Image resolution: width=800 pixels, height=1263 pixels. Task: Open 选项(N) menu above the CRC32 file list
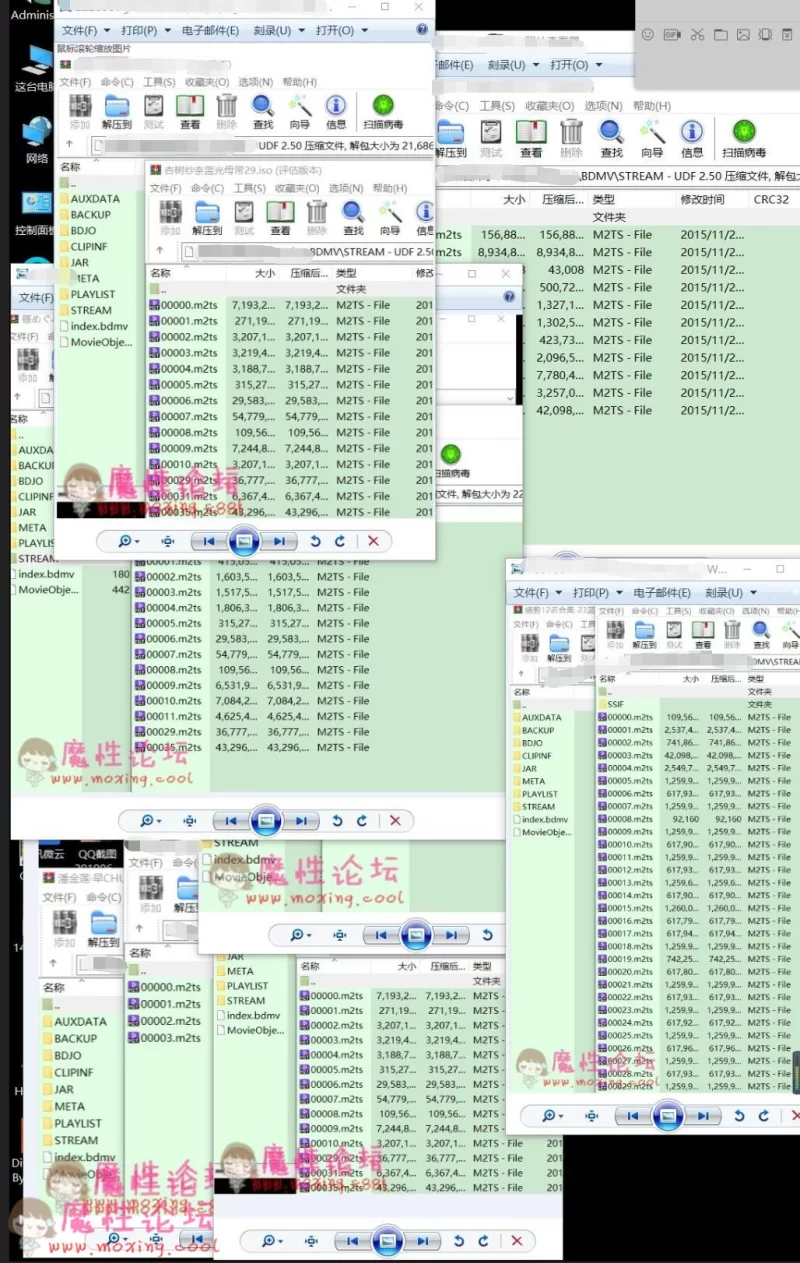pyautogui.click(x=603, y=106)
